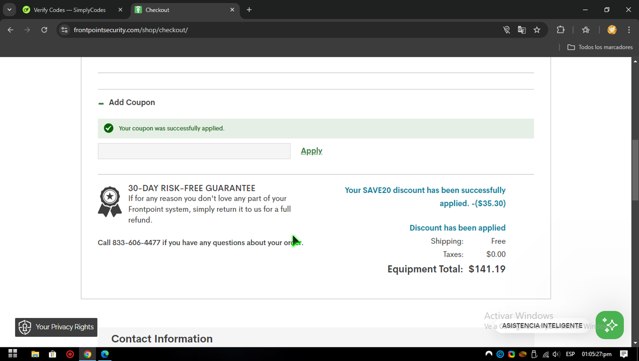The image size is (639, 361).
Task: Click the Shipping Free value
Action: tap(498, 241)
